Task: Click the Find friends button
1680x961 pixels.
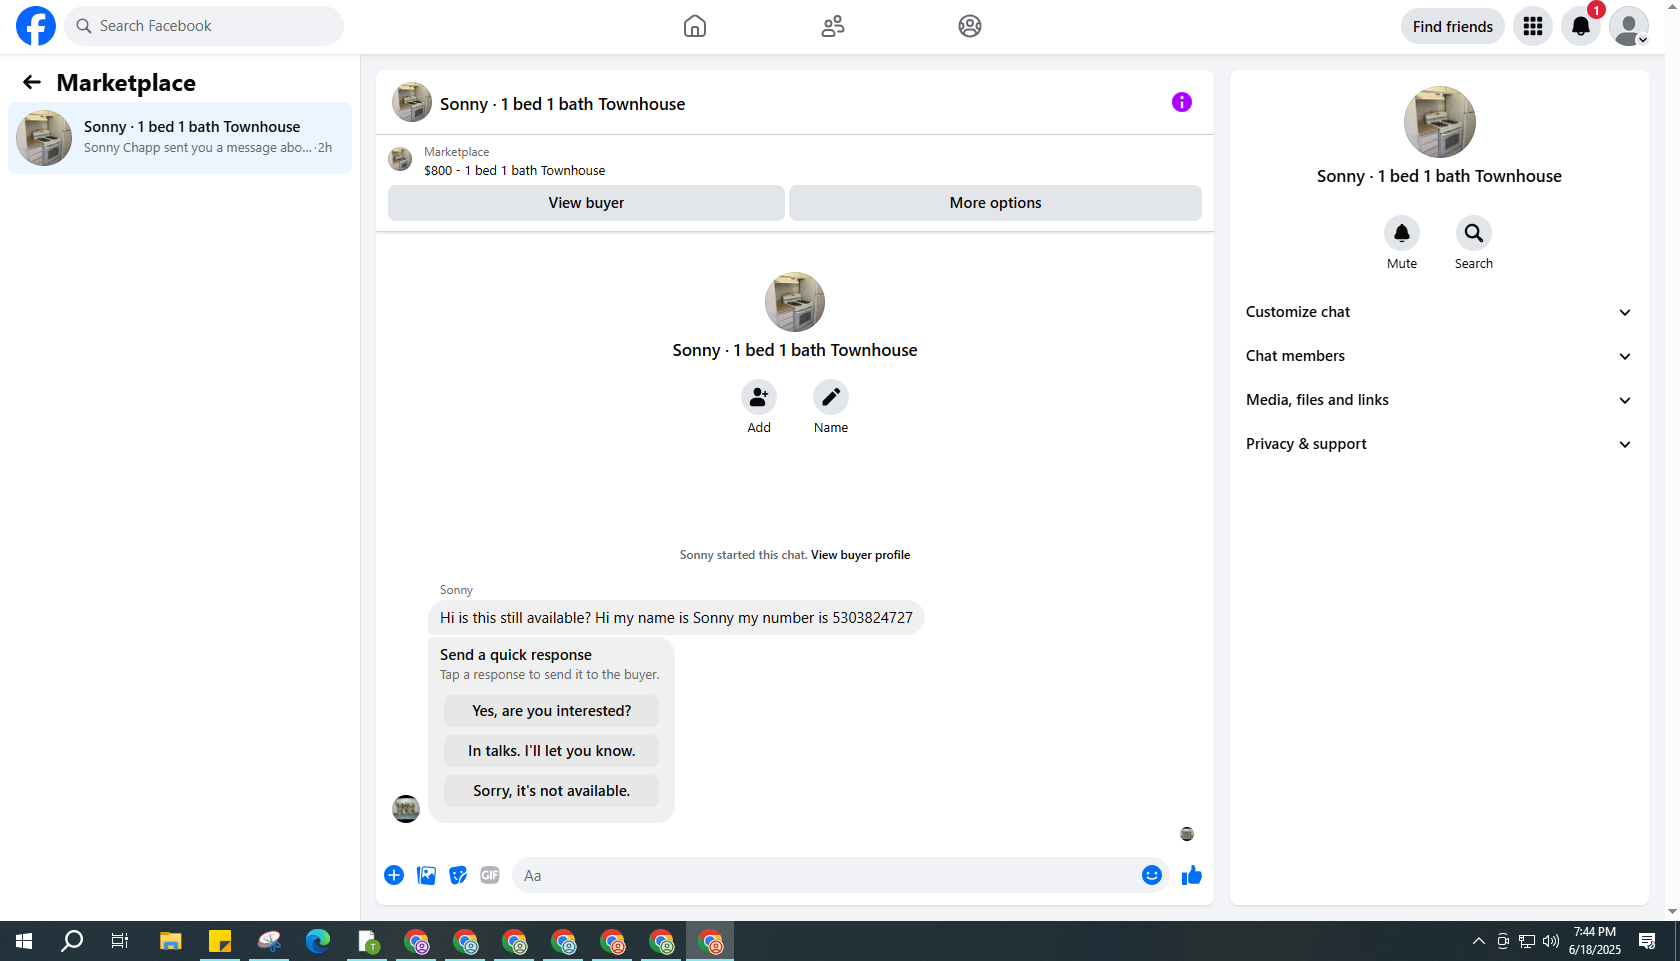Action: click(x=1453, y=26)
